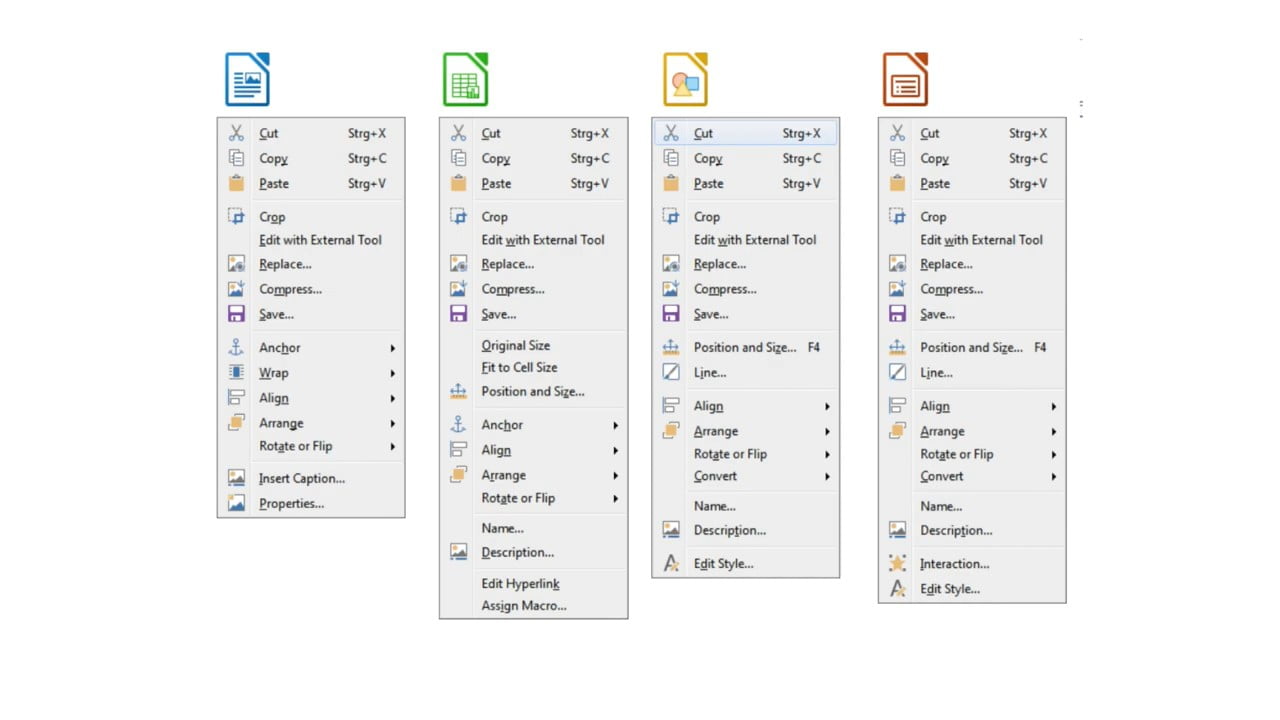Click the Insert Caption icon in Writer menu

236,478
